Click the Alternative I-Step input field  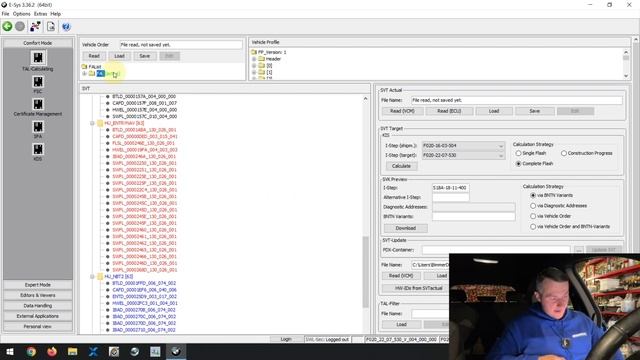[x=451, y=197]
